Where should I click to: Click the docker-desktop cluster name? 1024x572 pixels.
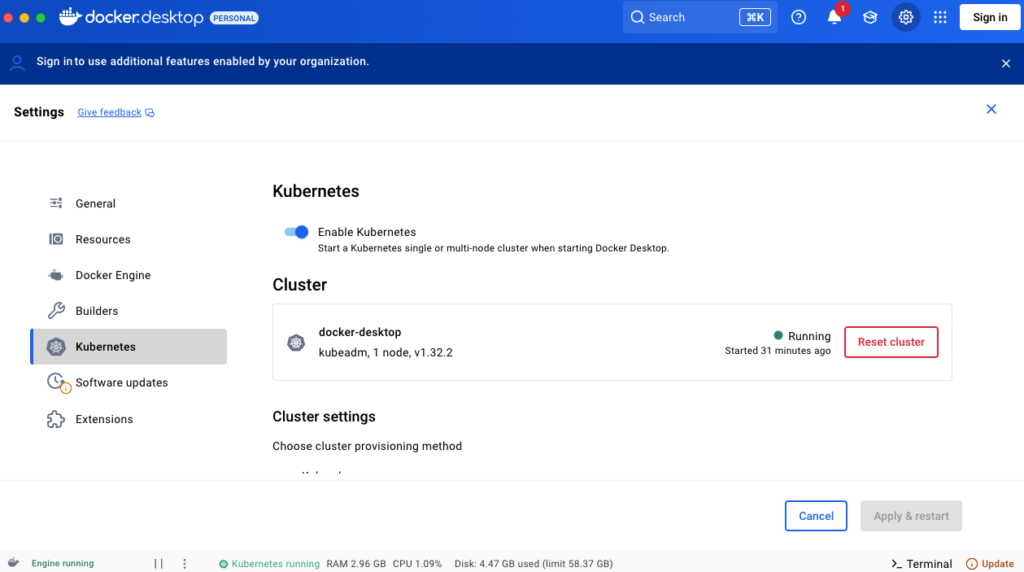pyautogui.click(x=360, y=332)
